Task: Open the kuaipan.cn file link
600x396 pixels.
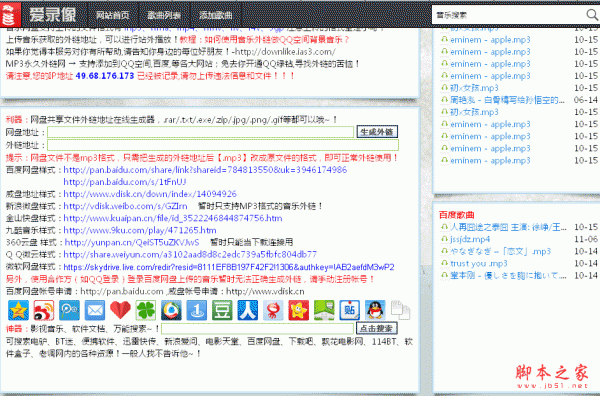Action: 173,218
